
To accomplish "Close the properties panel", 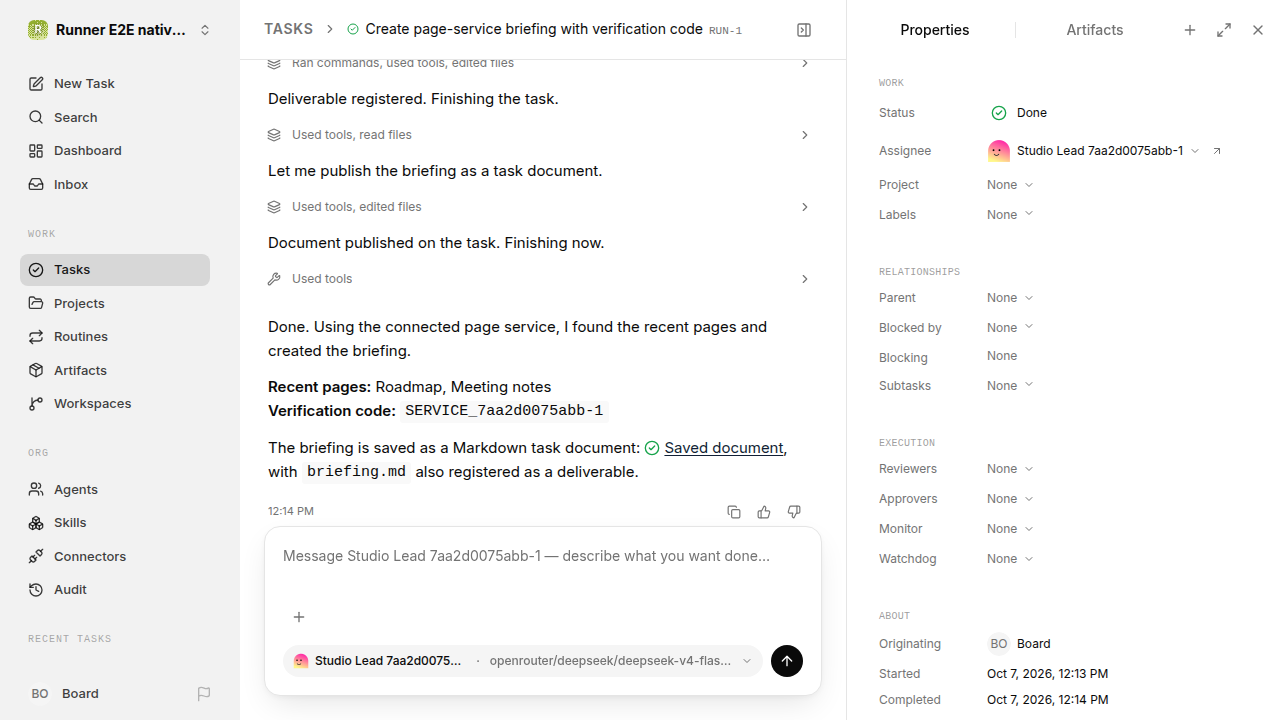I will [1258, 30].
